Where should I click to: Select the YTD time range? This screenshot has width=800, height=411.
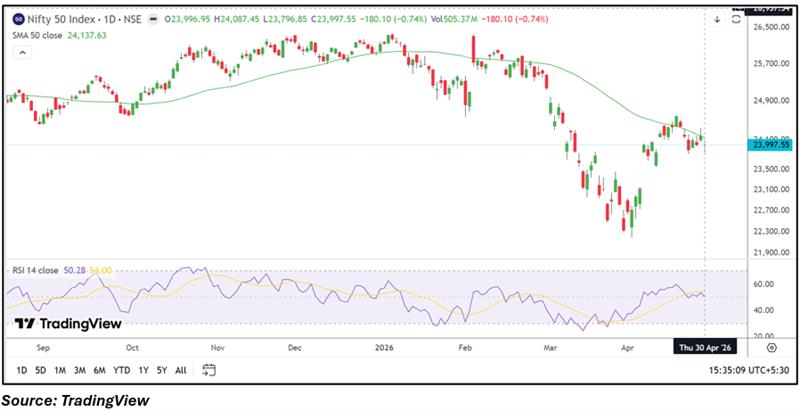tap(121, 370)
